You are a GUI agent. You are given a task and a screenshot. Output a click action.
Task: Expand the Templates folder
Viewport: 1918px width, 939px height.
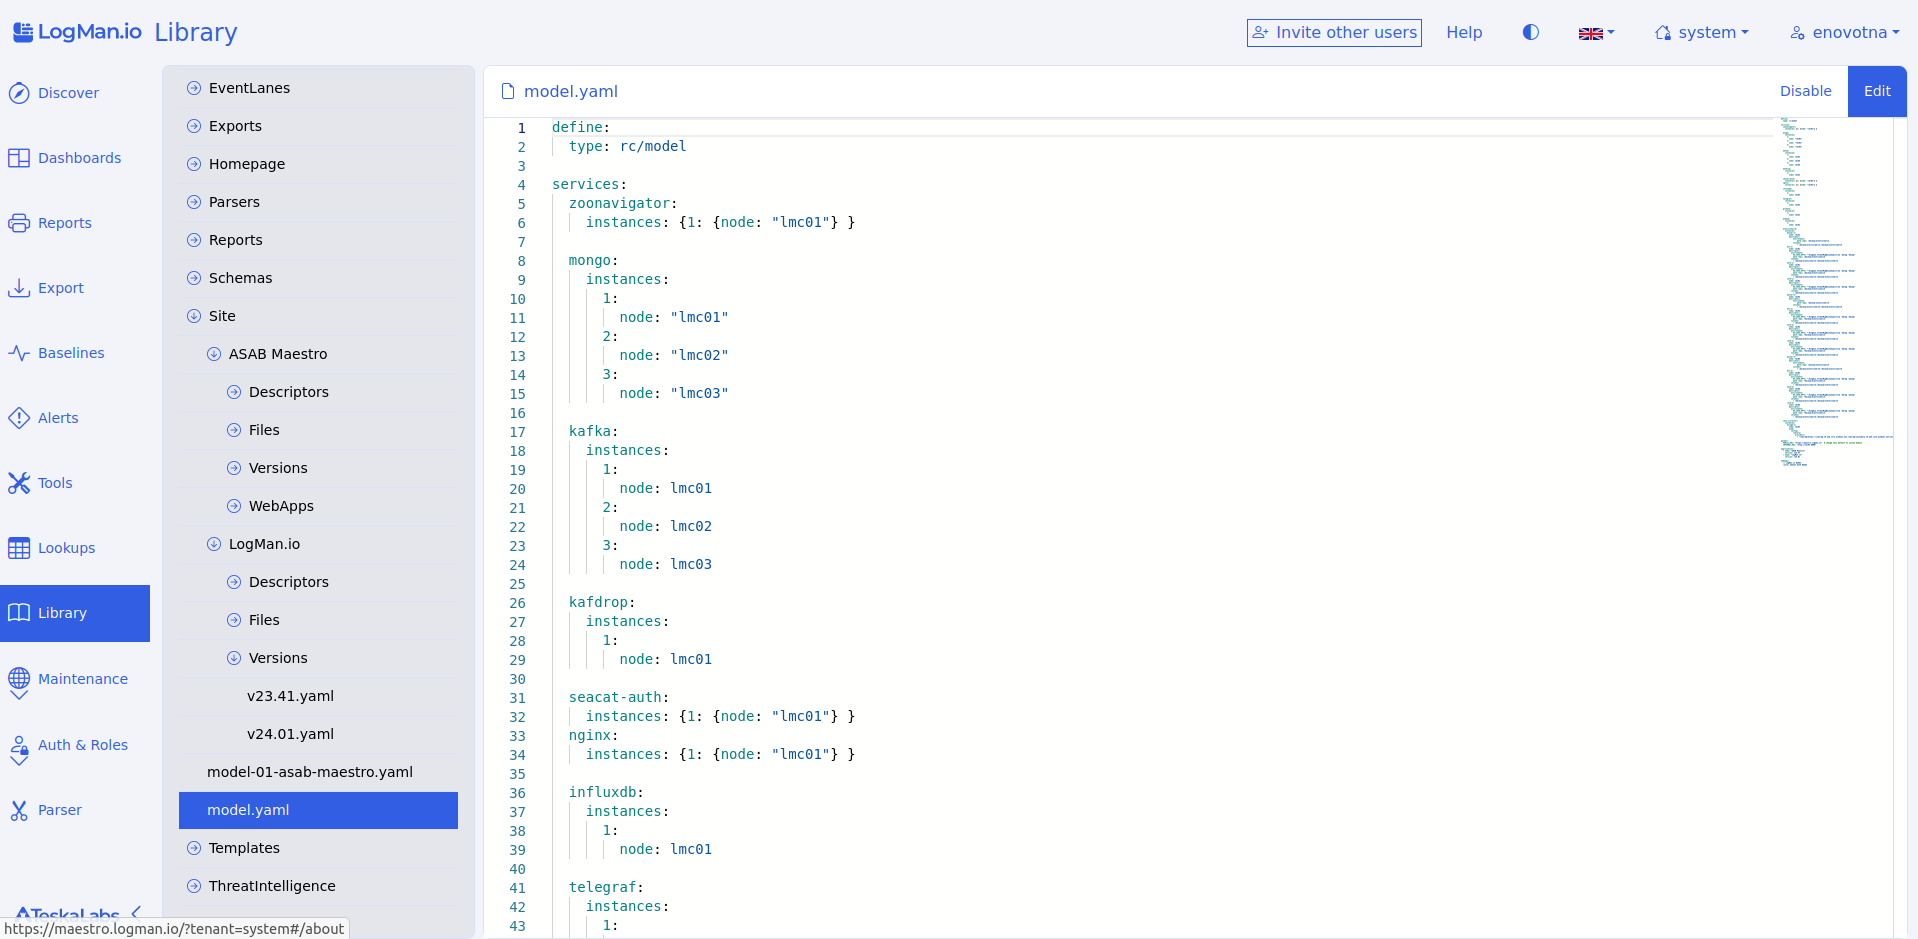(x=194, y=848)
